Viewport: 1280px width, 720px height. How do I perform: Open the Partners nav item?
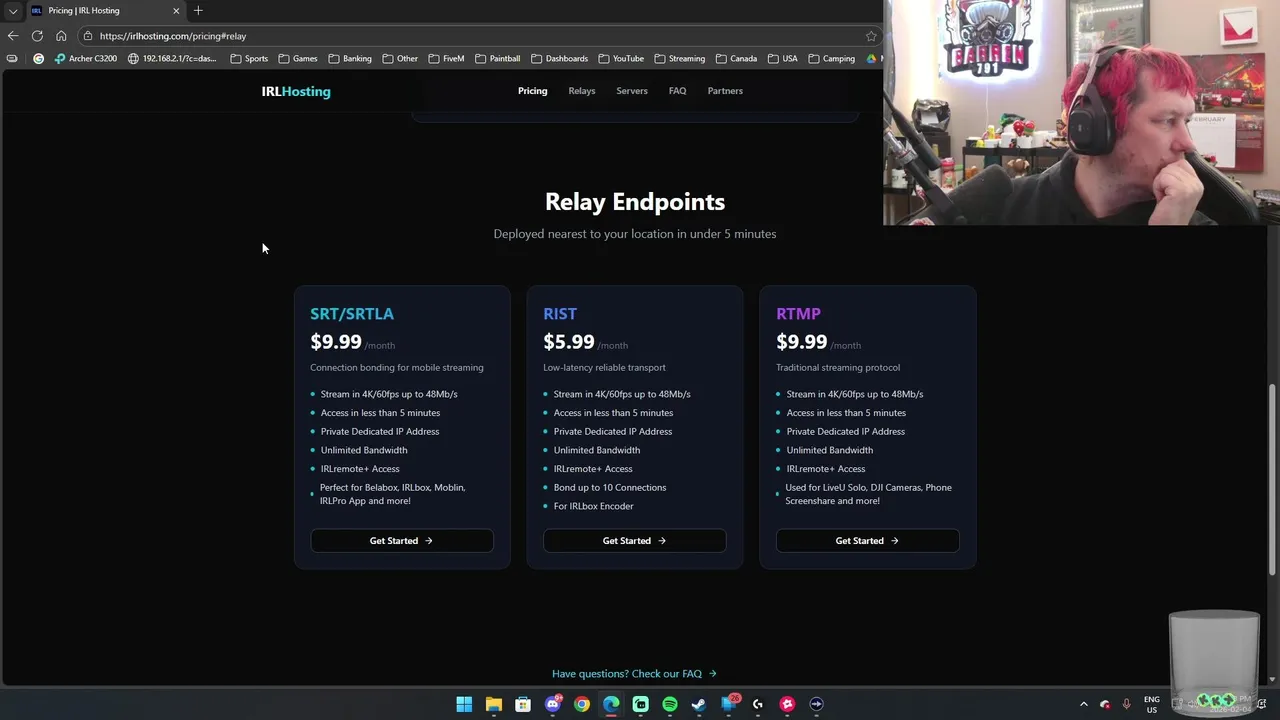[x=725, y=91]
